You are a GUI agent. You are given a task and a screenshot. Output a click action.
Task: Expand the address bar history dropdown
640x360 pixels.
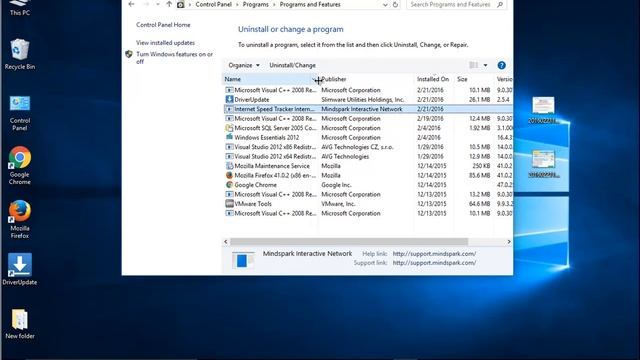[385, 5]
